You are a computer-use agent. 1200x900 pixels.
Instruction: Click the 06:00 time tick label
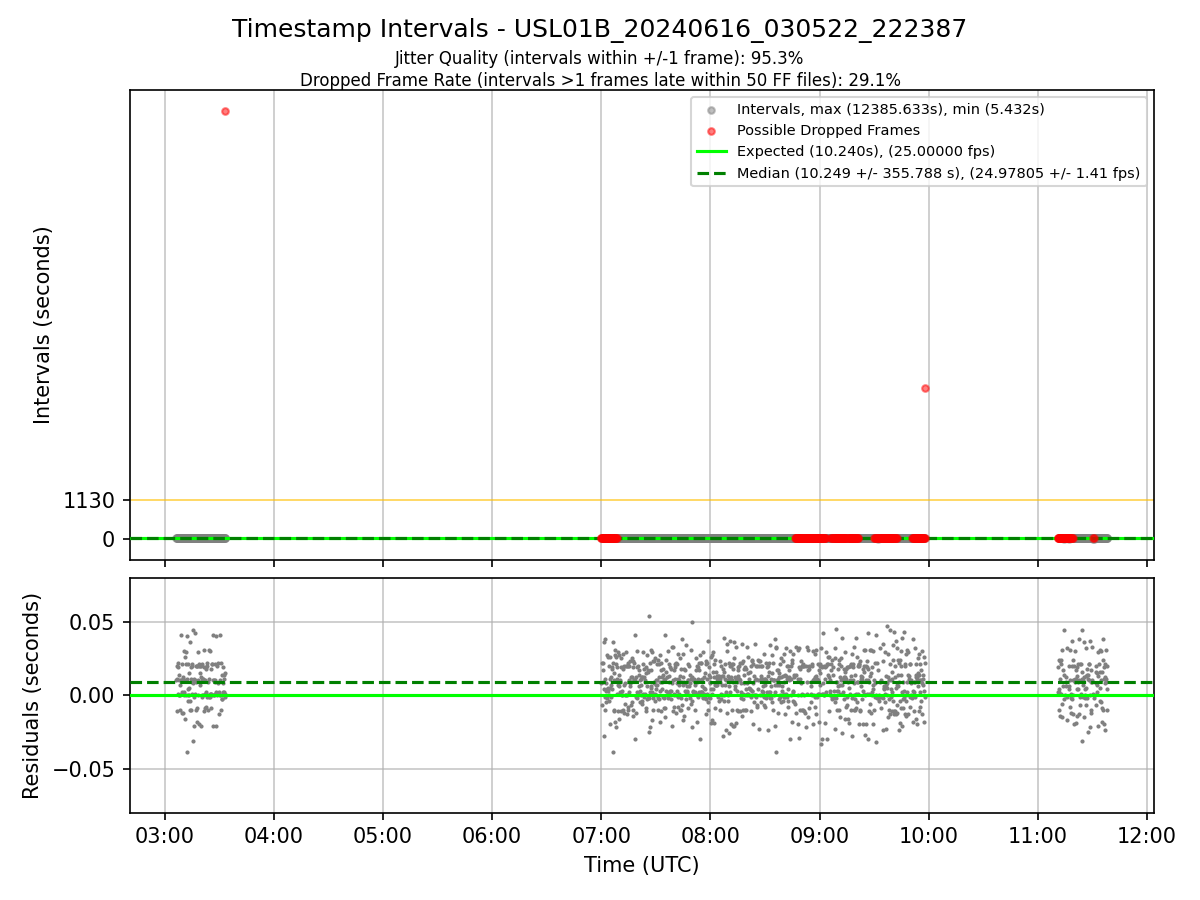[x=492, y=834]
